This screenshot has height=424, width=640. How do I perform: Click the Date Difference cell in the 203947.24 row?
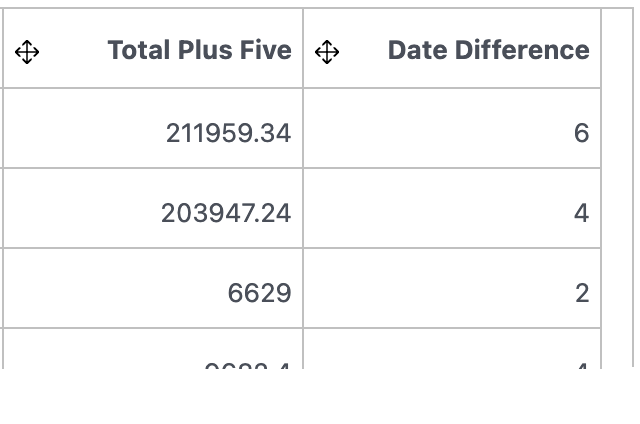452,208
